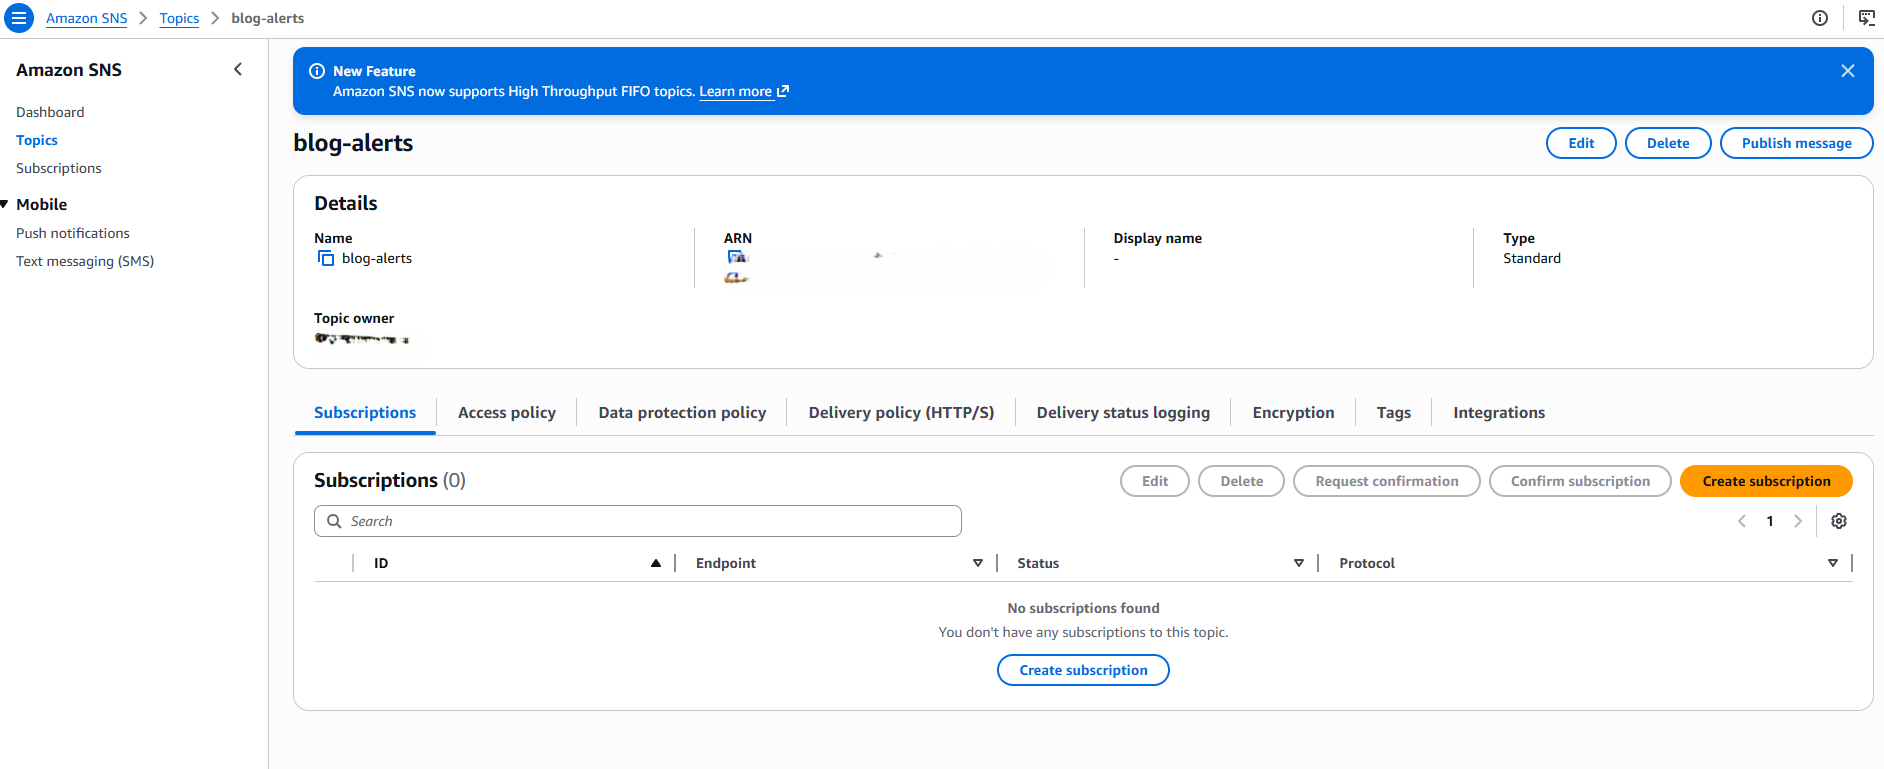Viewport: 1884px width, 769px height.
Task: Go to next subscriptions page arrow
Action: pos(1798,521)
